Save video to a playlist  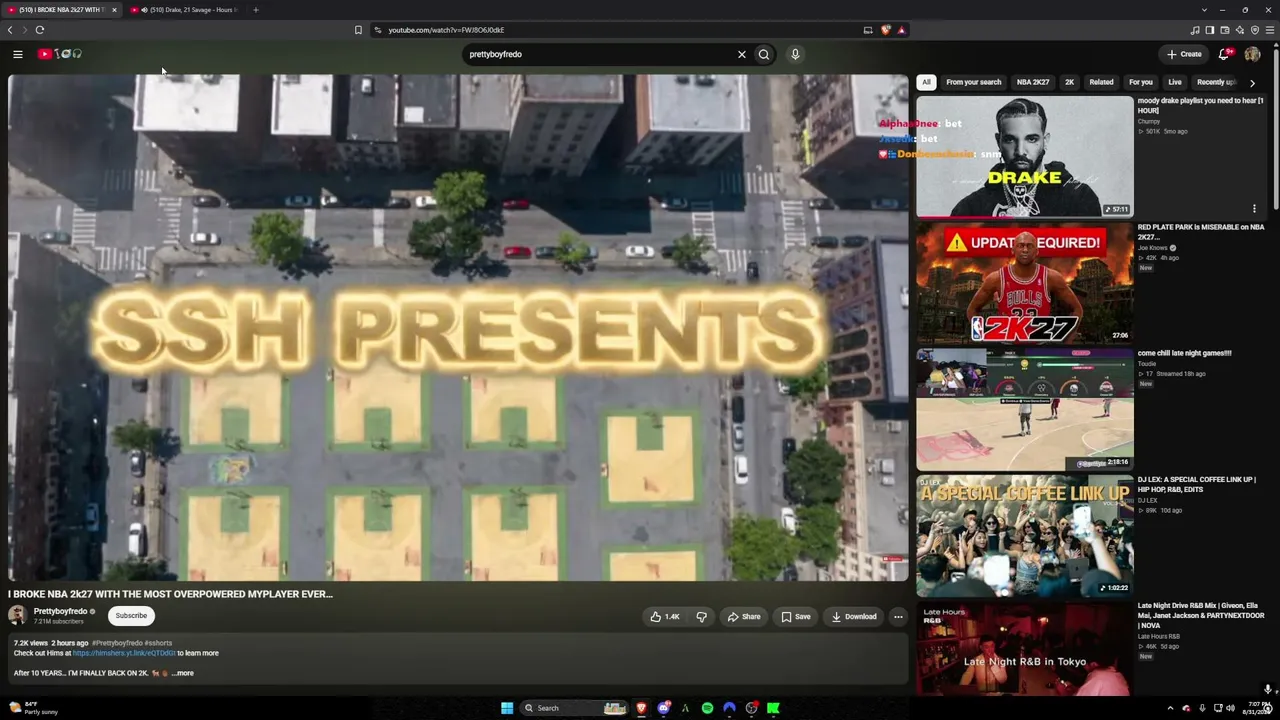click(x=796, y=617)
